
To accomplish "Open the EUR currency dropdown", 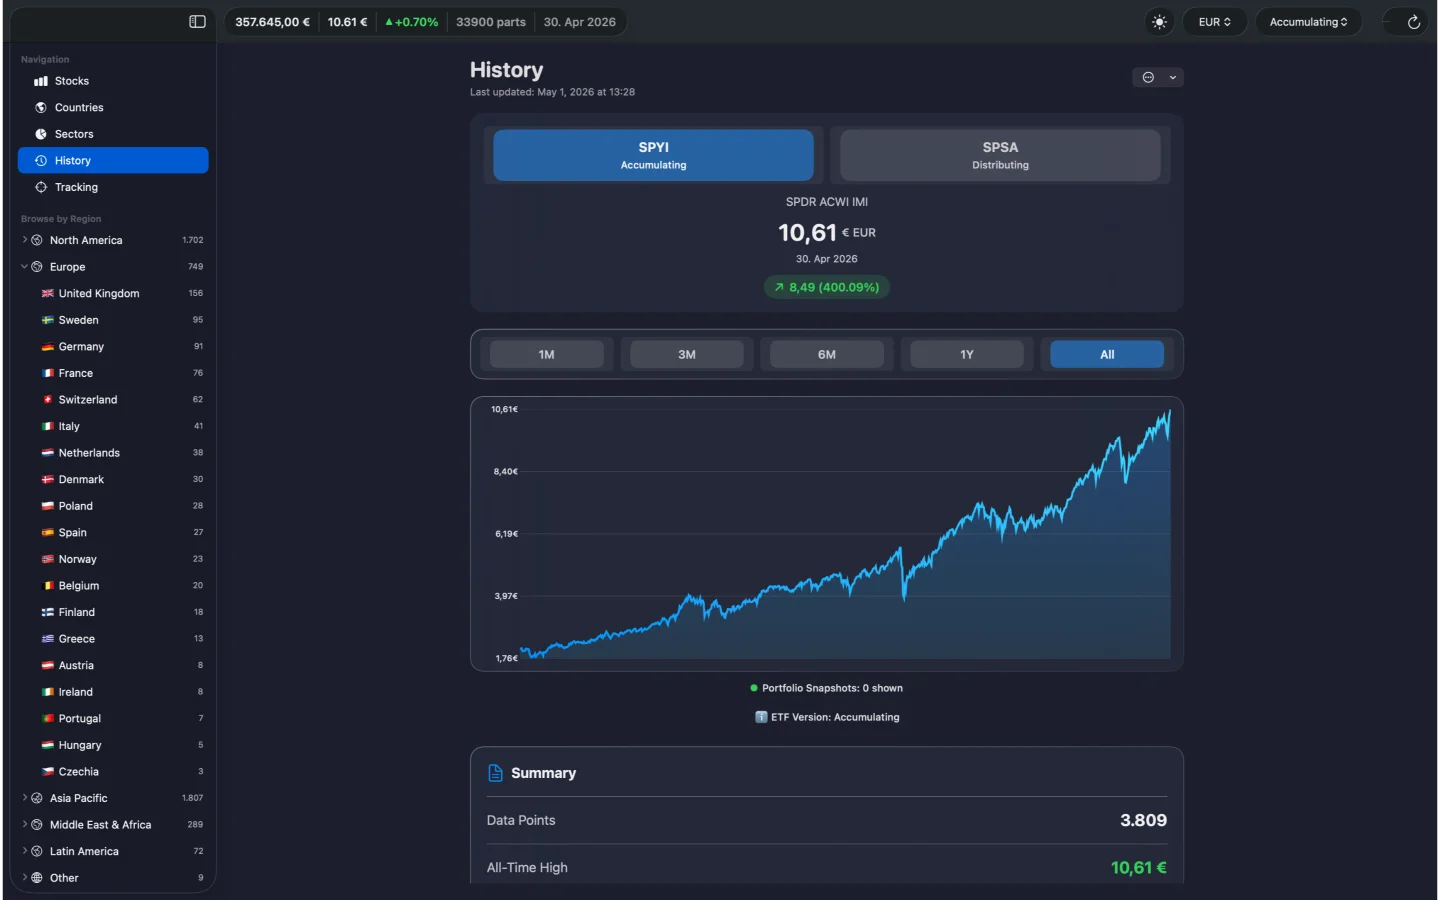I will click(x=1215, y=22).
